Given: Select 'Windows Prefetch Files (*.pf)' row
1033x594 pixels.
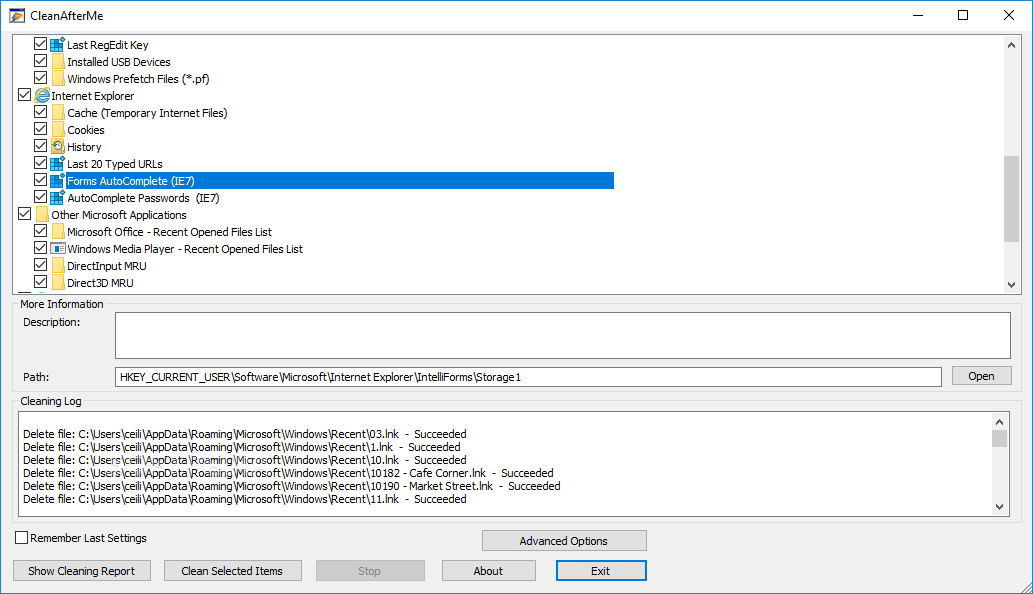Looking at the screenshot, I should coord(138,79).
